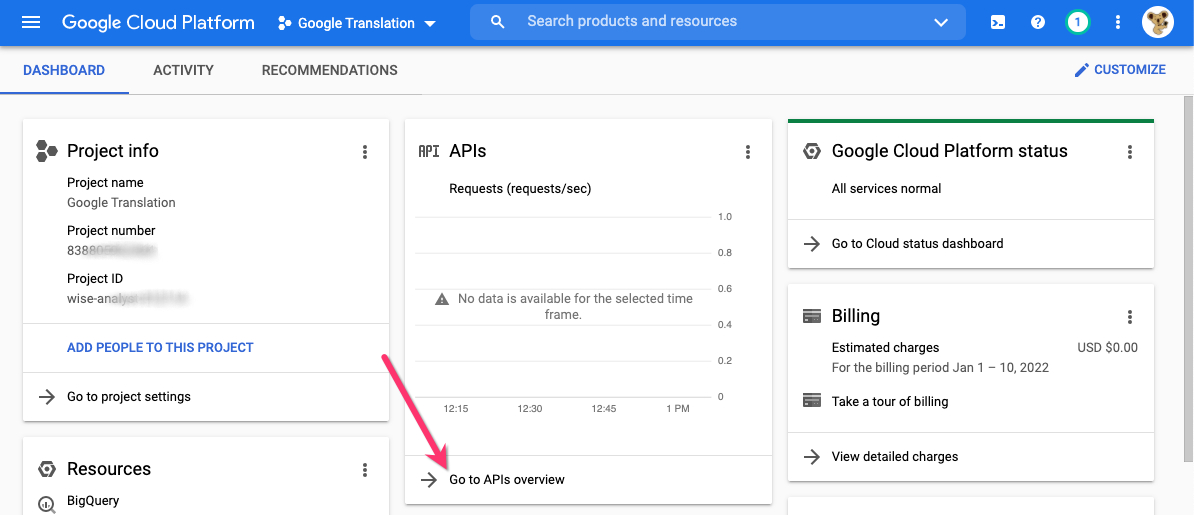Open the help question mark icon

coord(1038,22)
